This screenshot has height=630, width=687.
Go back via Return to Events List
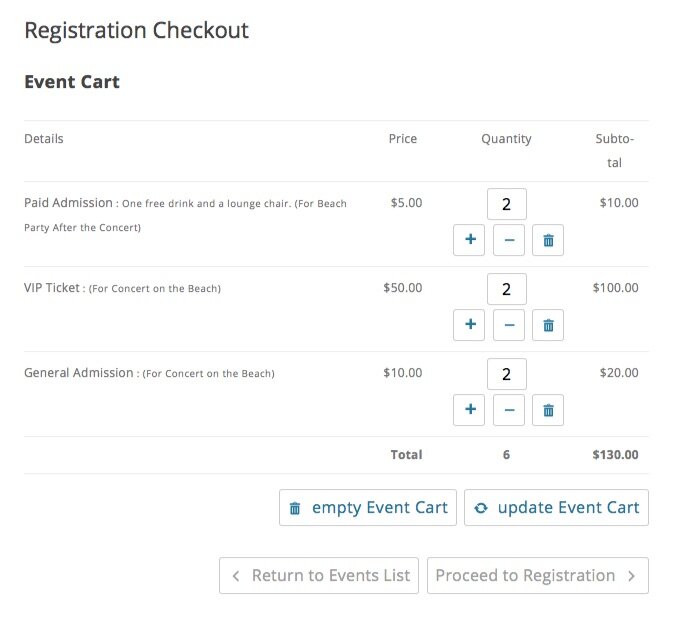point(319,576)
